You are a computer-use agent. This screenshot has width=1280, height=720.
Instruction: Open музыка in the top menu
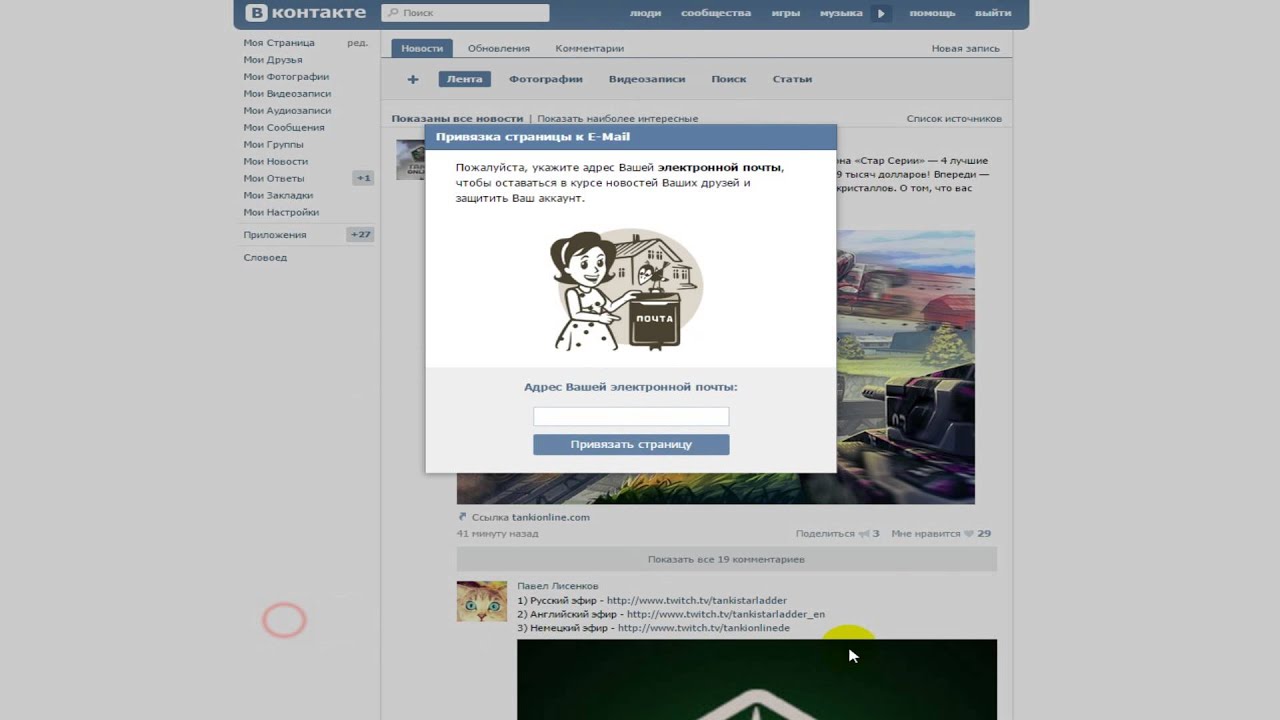click(841, 13)
